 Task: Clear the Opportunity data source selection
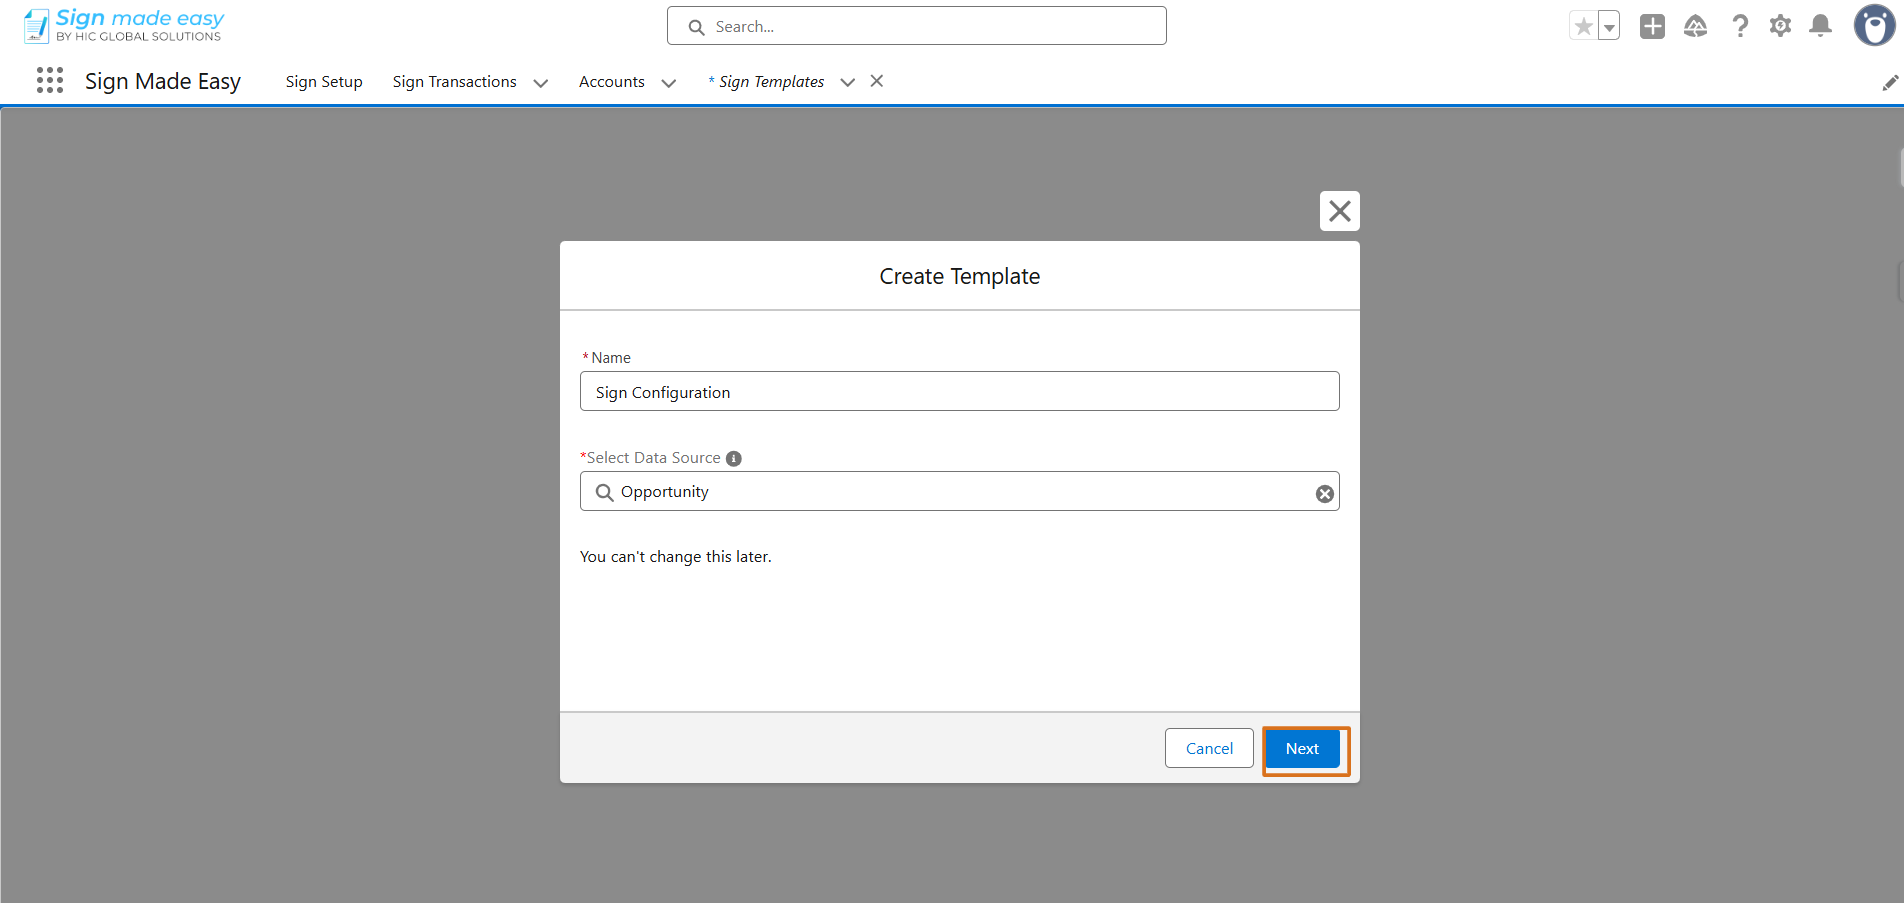click(x=1324, y=493)
